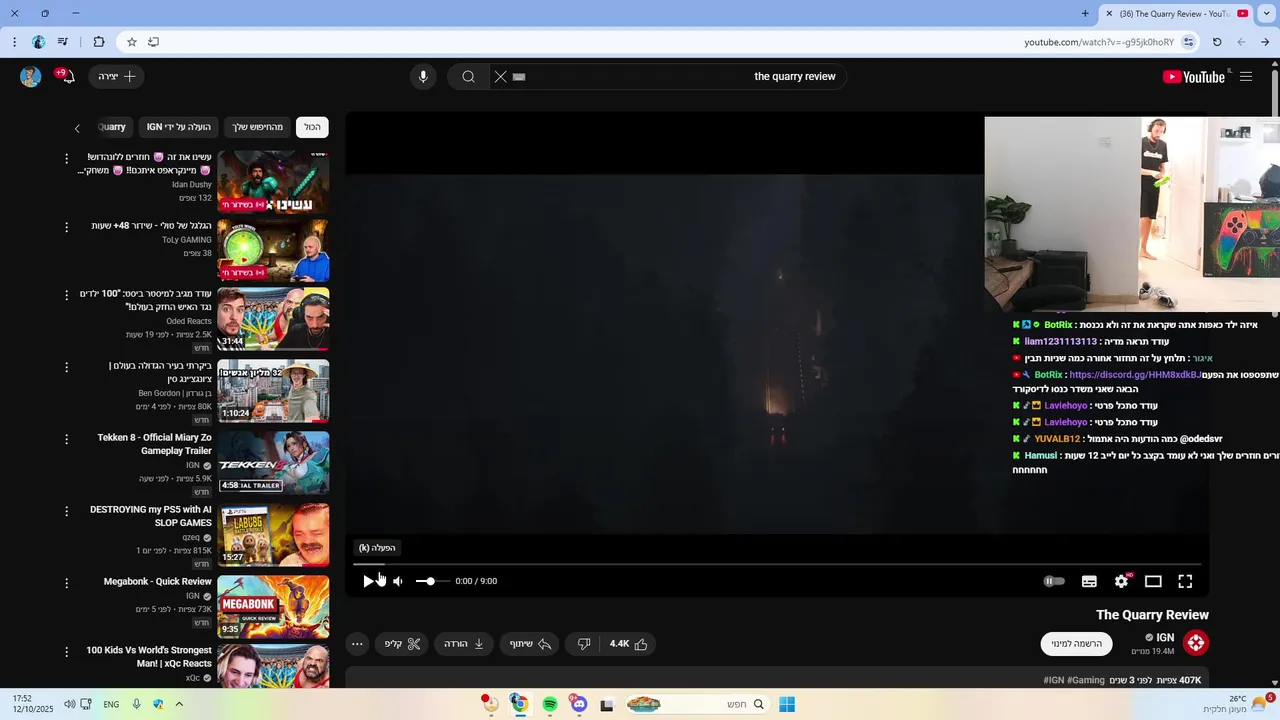Open options menu for Ben Gordon video

(x=67, y=367)
